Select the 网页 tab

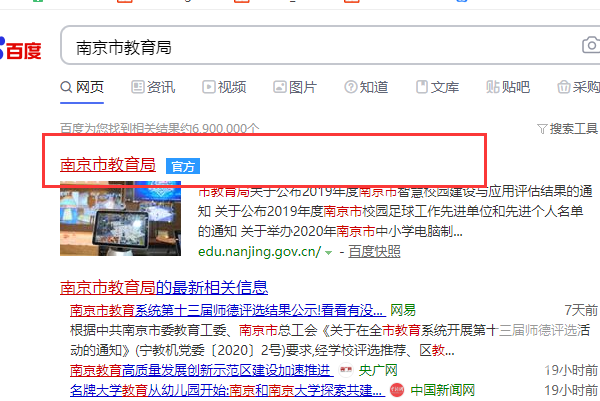tap(82, 87)
